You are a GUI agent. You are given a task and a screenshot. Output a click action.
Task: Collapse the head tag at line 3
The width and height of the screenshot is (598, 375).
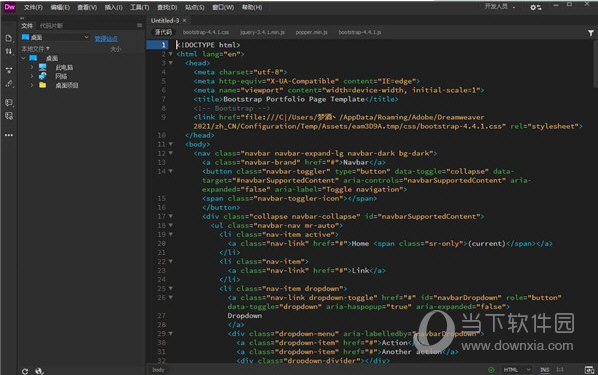pos(170,63)
